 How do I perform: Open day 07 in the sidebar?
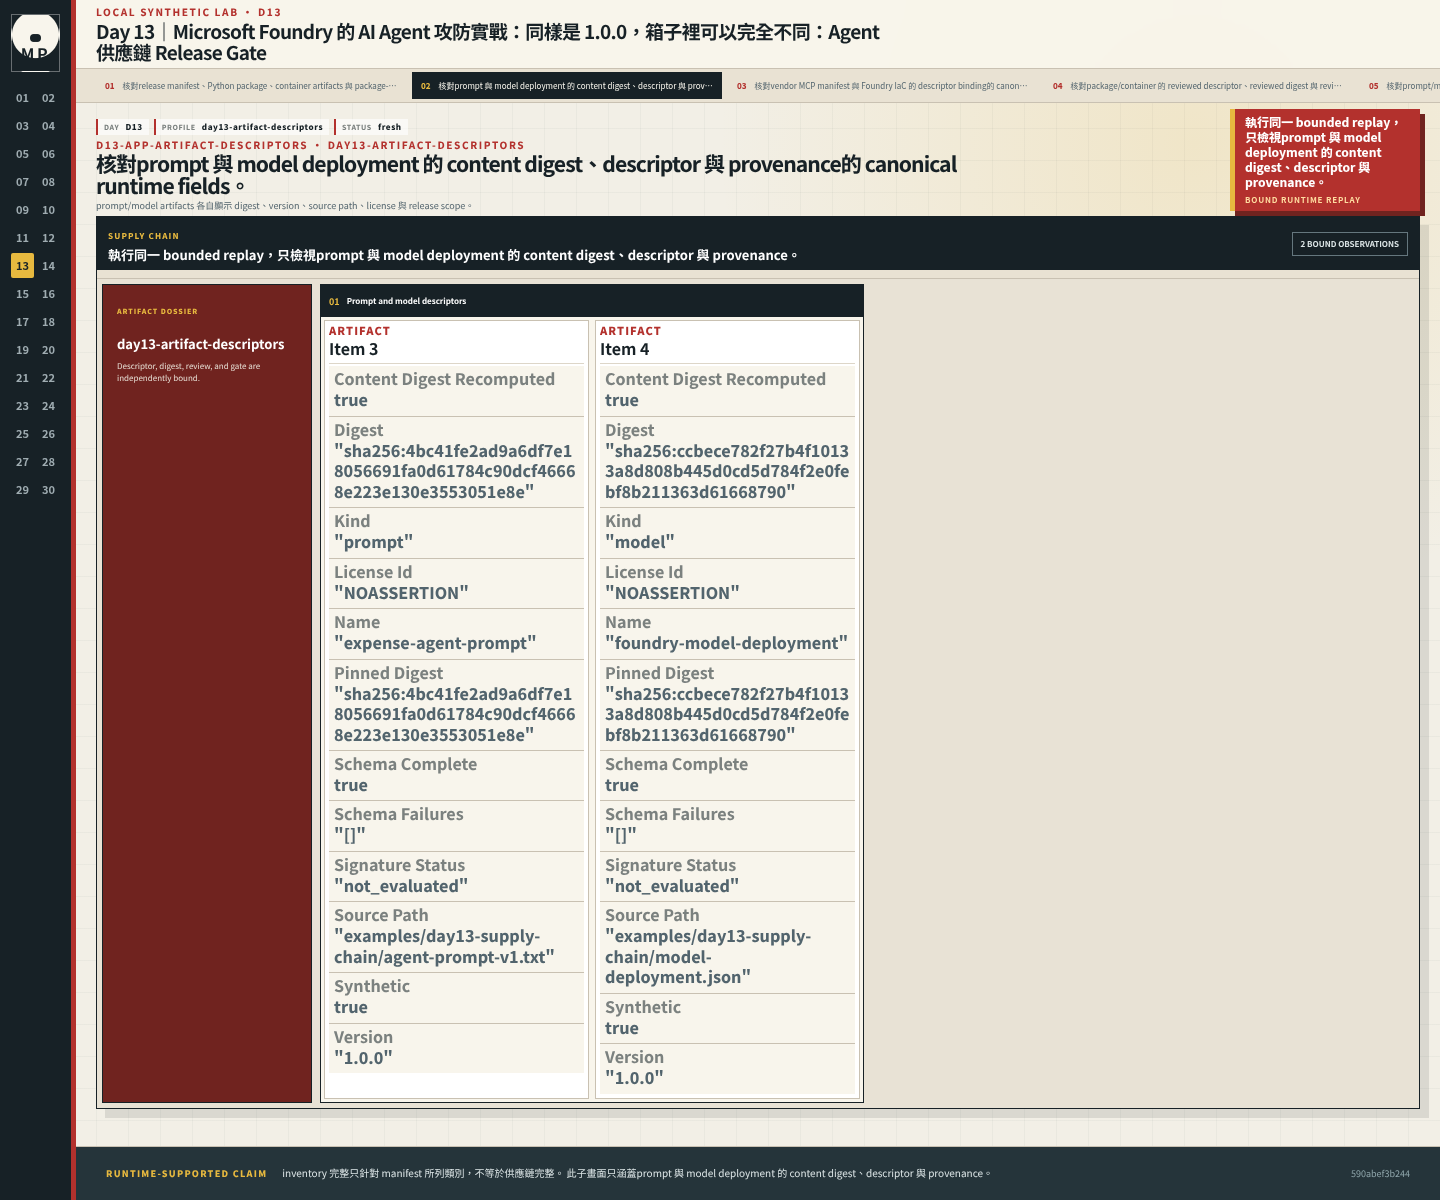point(22,182)
